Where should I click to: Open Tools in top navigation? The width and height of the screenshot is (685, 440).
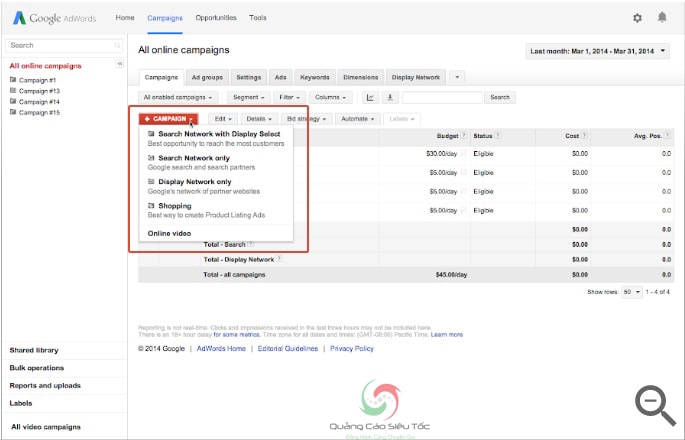click(x=258, y=18)
